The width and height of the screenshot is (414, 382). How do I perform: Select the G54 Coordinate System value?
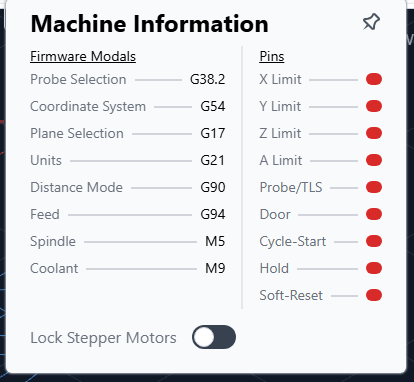click(213, 106)
